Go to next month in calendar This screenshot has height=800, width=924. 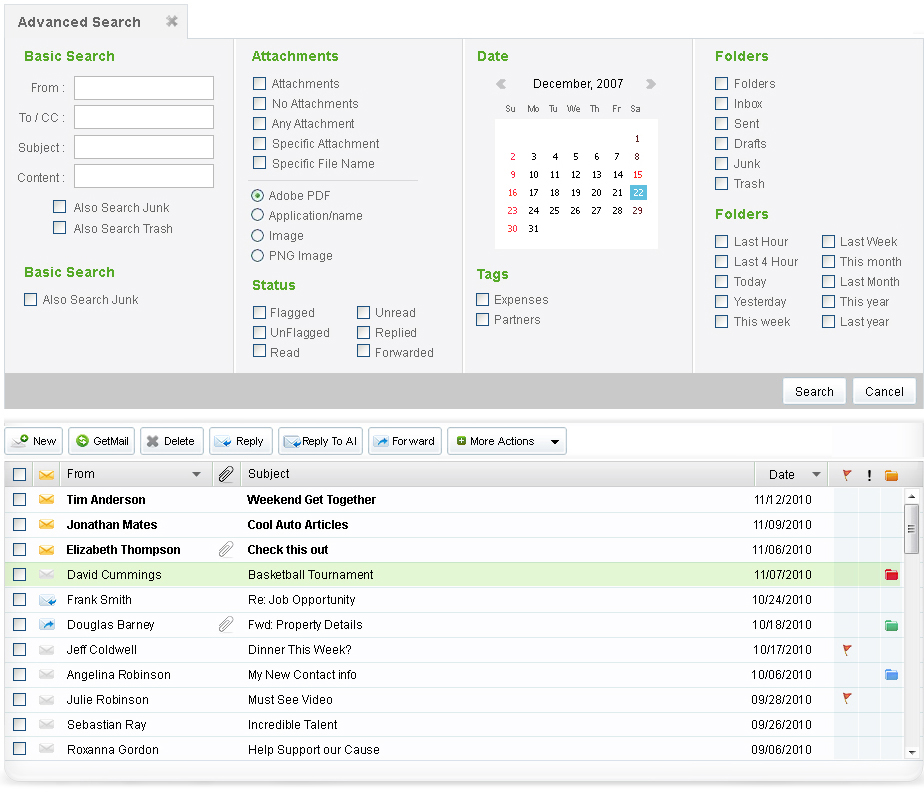(x=651, y=84)
